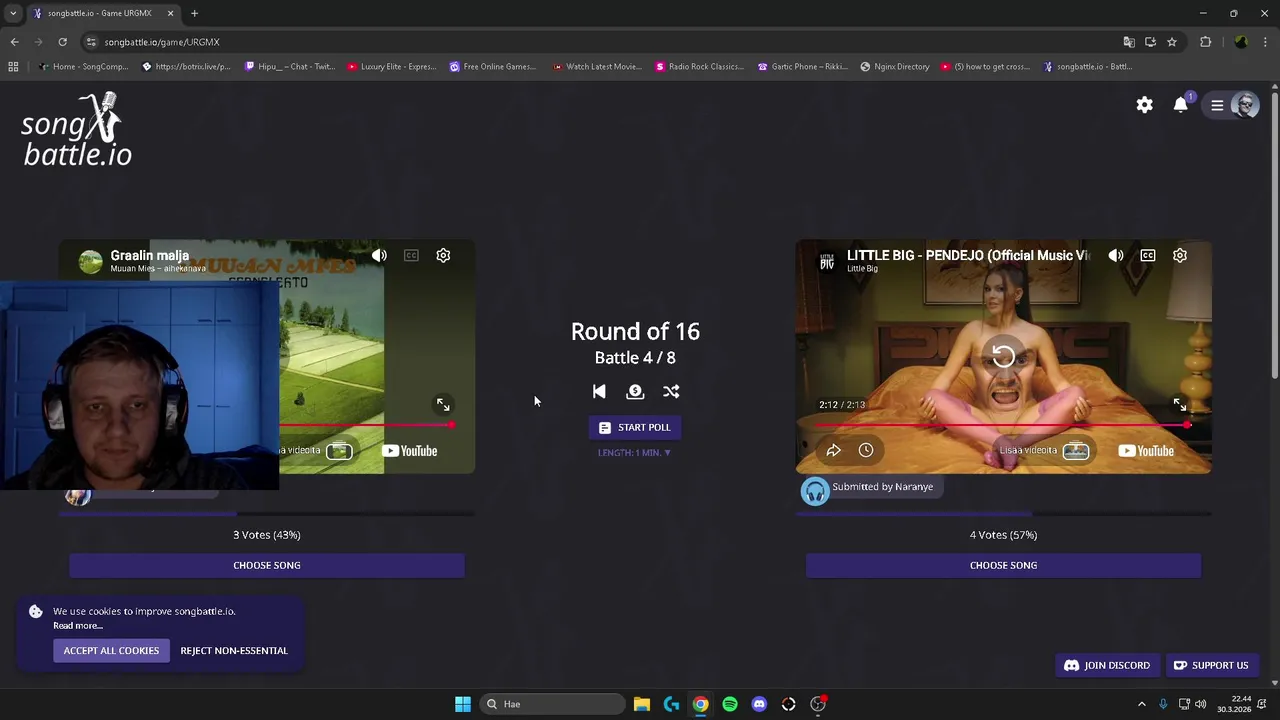Open Discord from the taskbar
Viewport: 1280px width, 720px height.
(759, 704)
